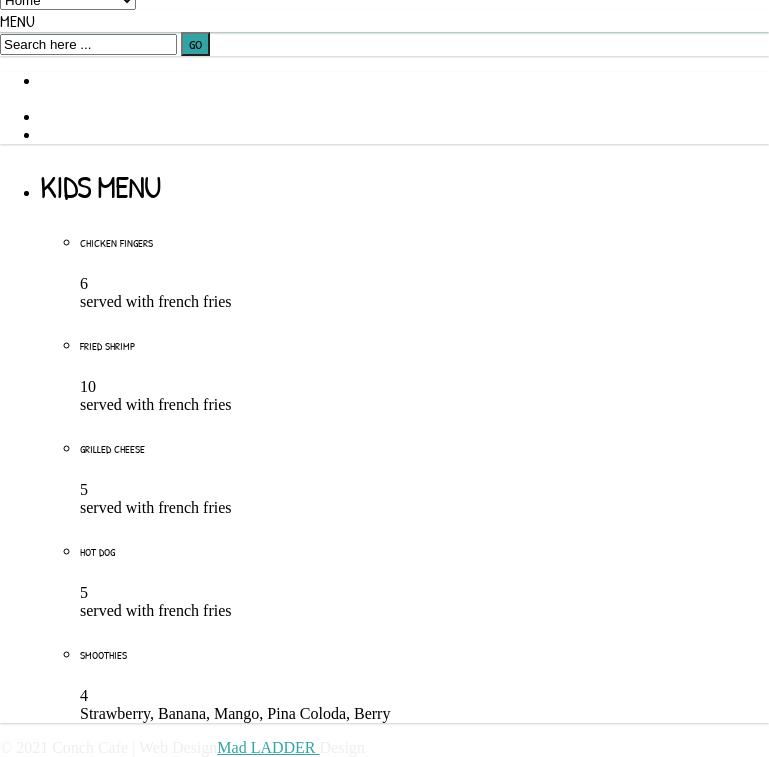Focus the 'Search here ...' input field
The image size is (769, 757).
click(x=88, y=45)
